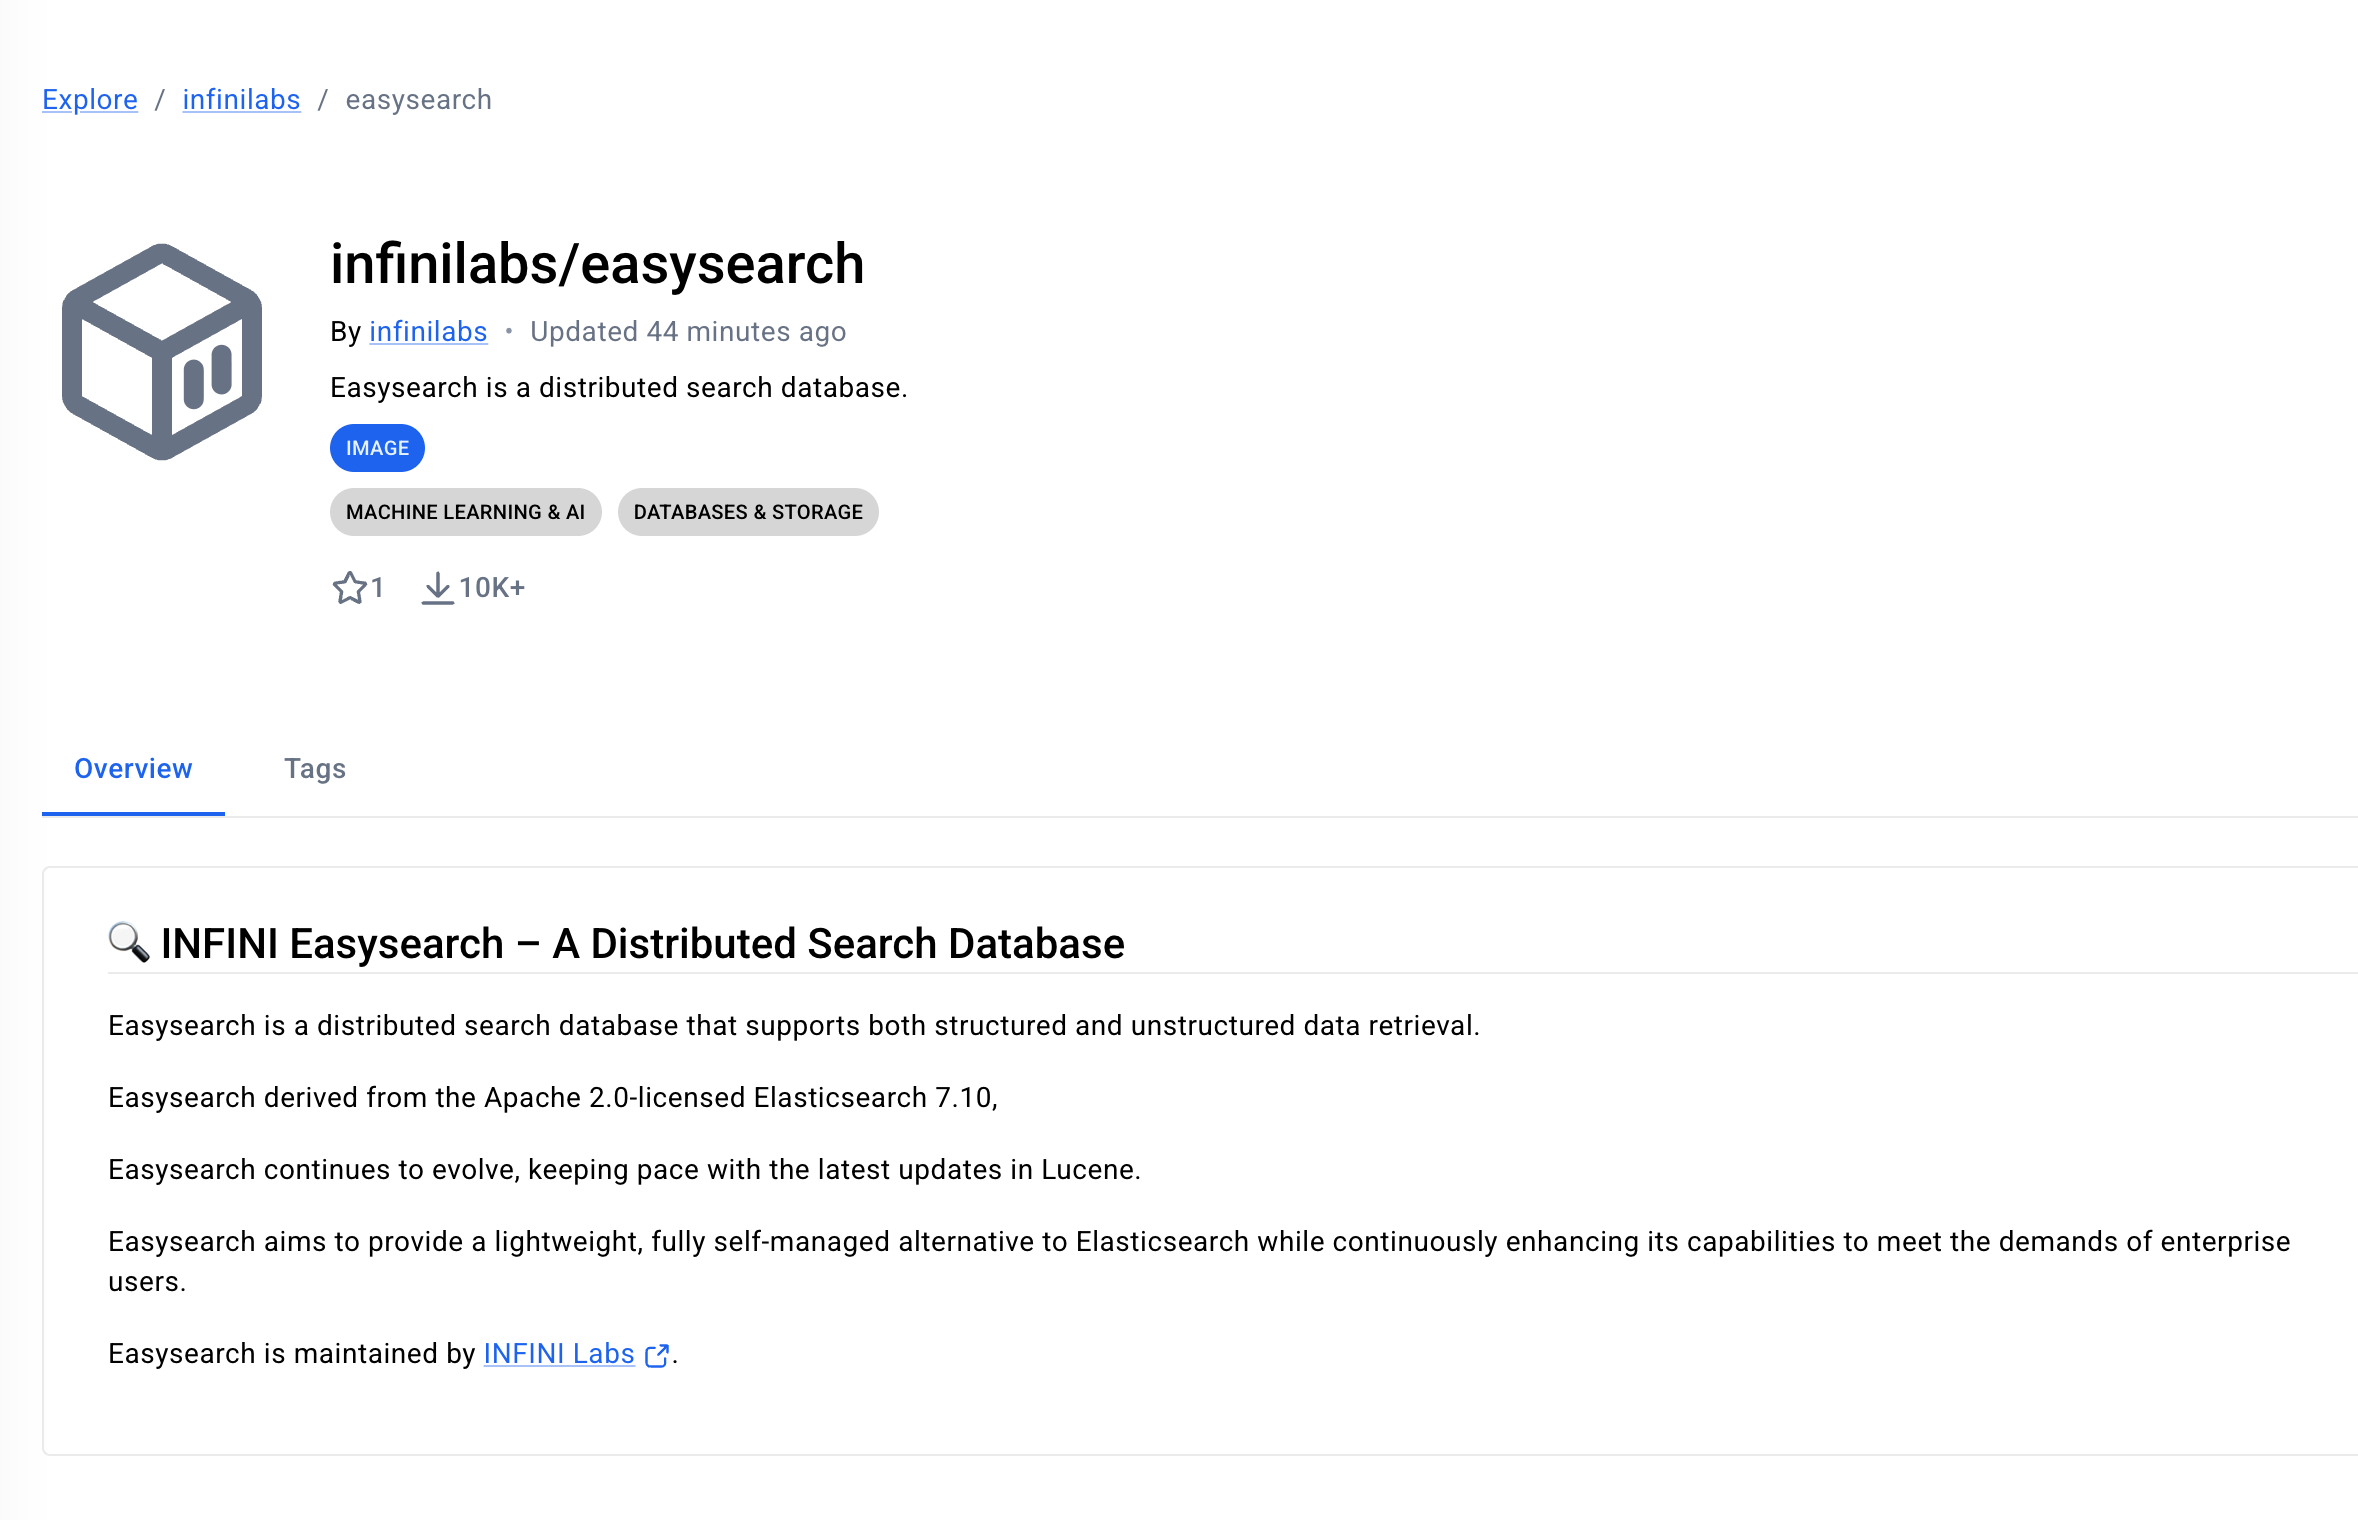Open the infinilabs publisher link after 'By'
The width and height of the screenshot is (2358, 1520).
coord(428,332)
